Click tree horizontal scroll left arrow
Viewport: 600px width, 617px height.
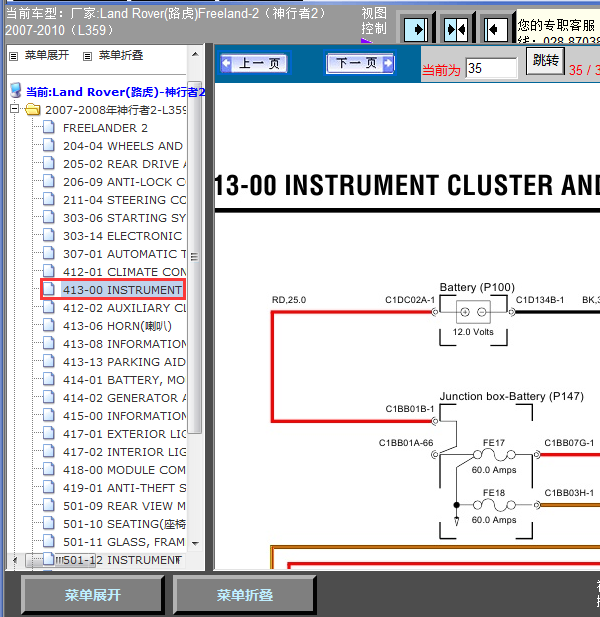coord(15,560)
